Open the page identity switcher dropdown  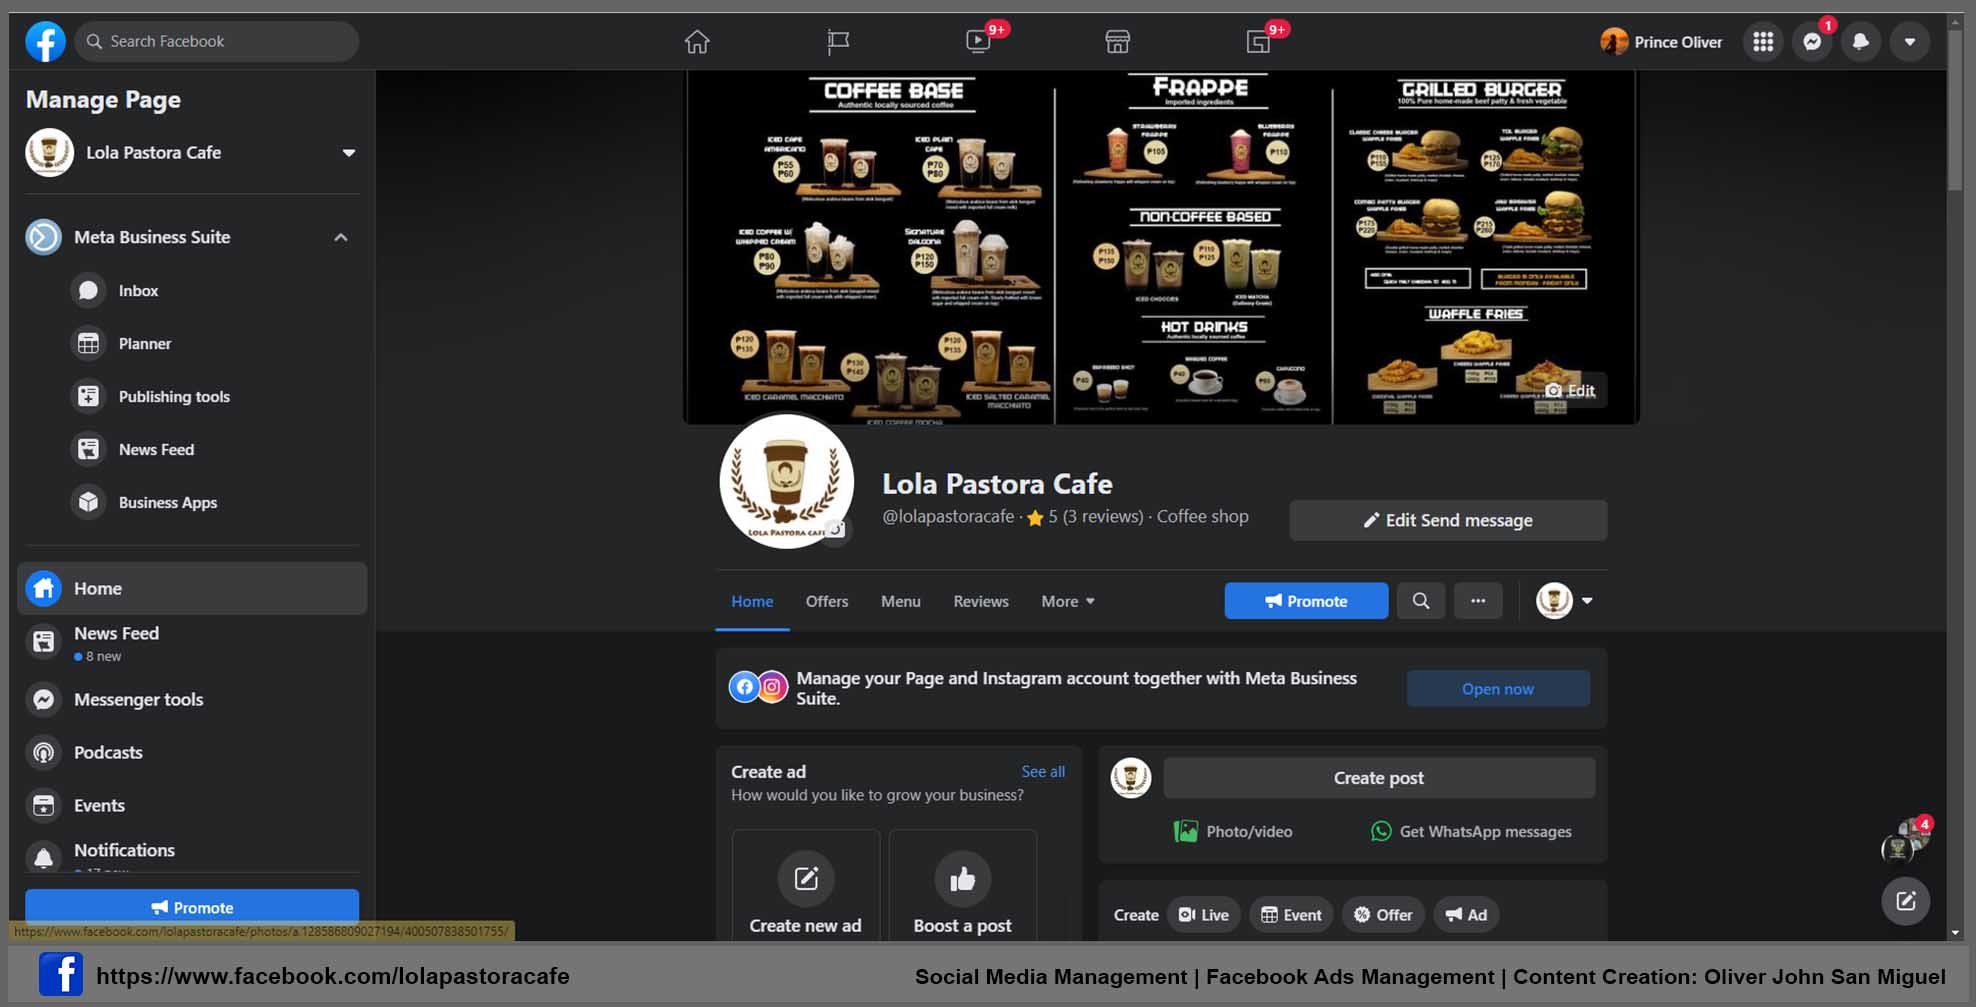pos(1565,601)
